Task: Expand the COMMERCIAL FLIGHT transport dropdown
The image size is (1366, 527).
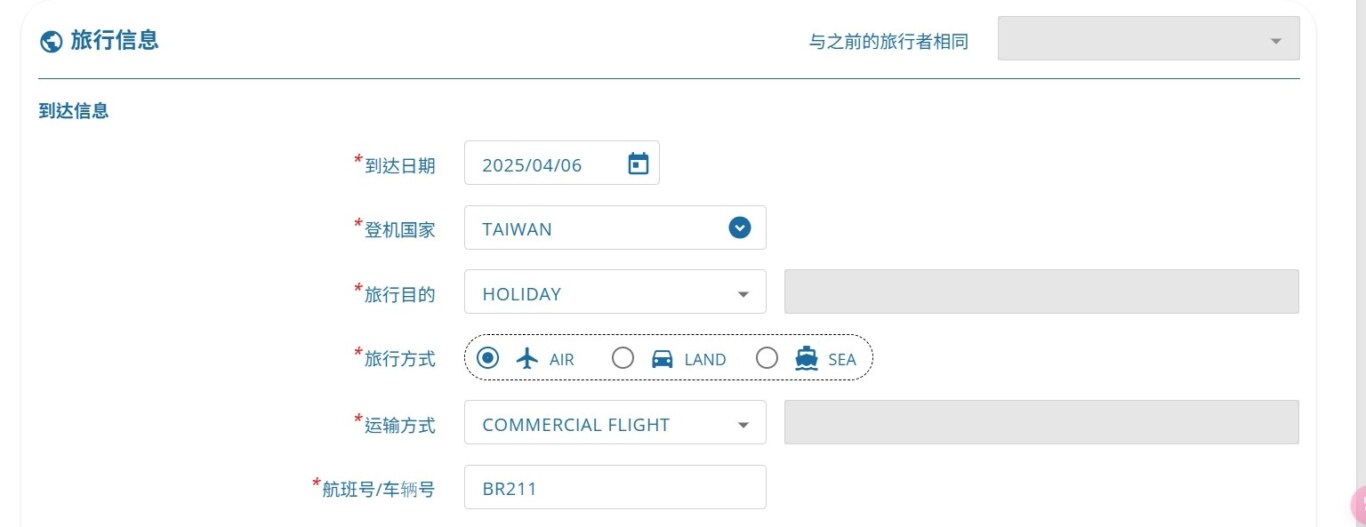Action: 615,422
